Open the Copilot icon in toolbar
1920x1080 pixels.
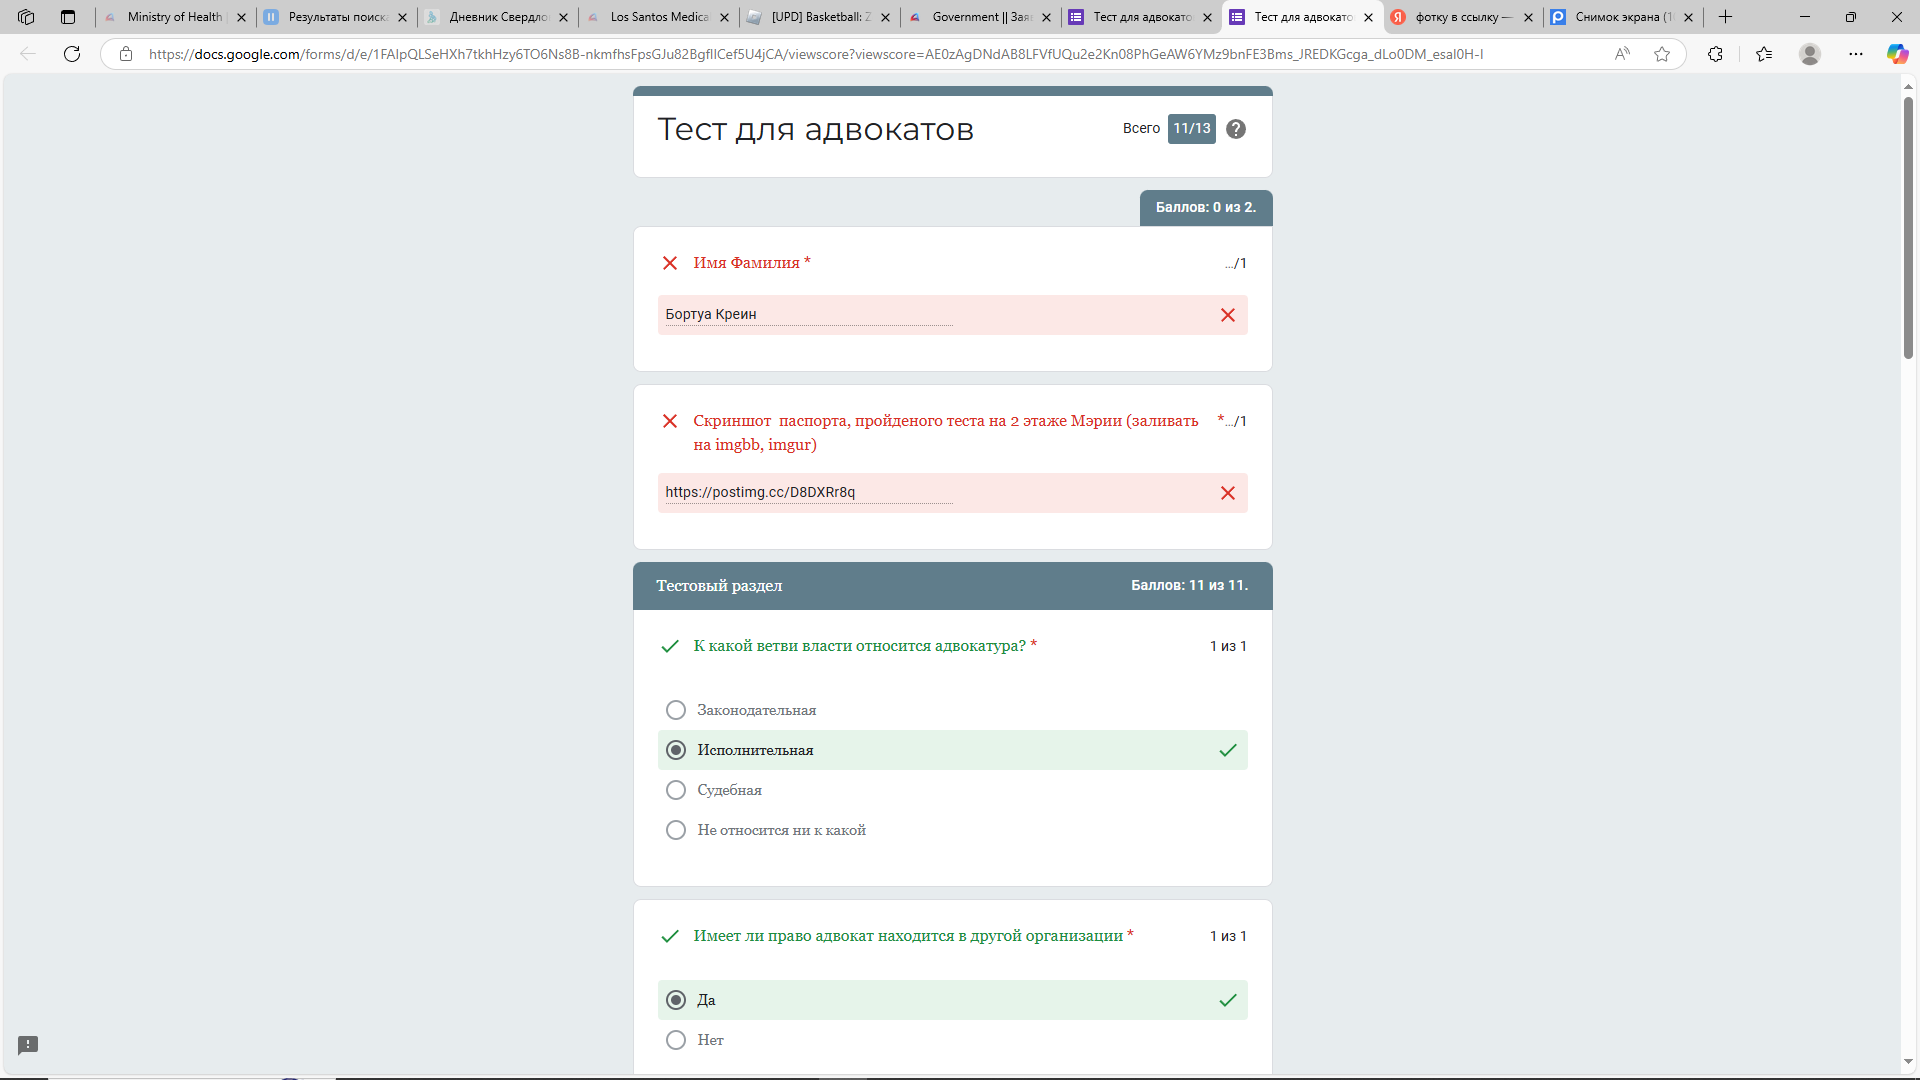pyautogui.click(x=1896, y=54)
